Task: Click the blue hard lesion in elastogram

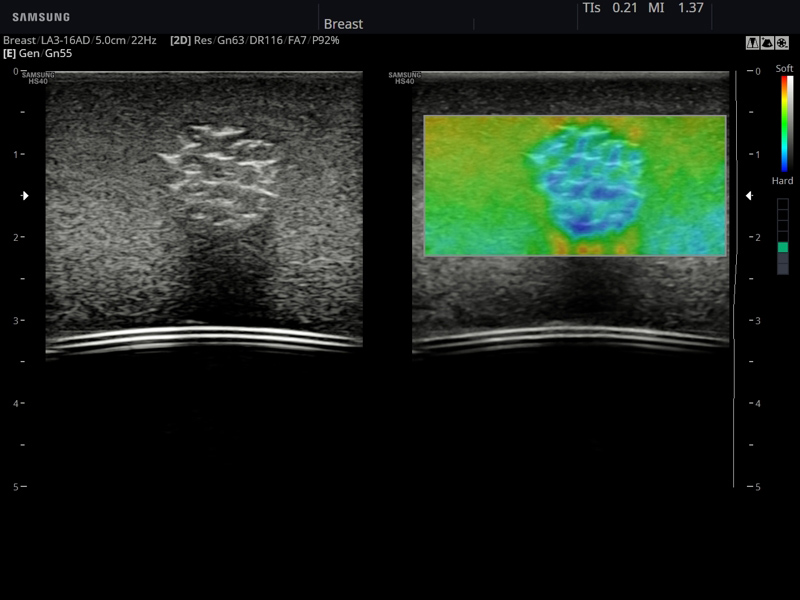Action: tap(587, 184)
